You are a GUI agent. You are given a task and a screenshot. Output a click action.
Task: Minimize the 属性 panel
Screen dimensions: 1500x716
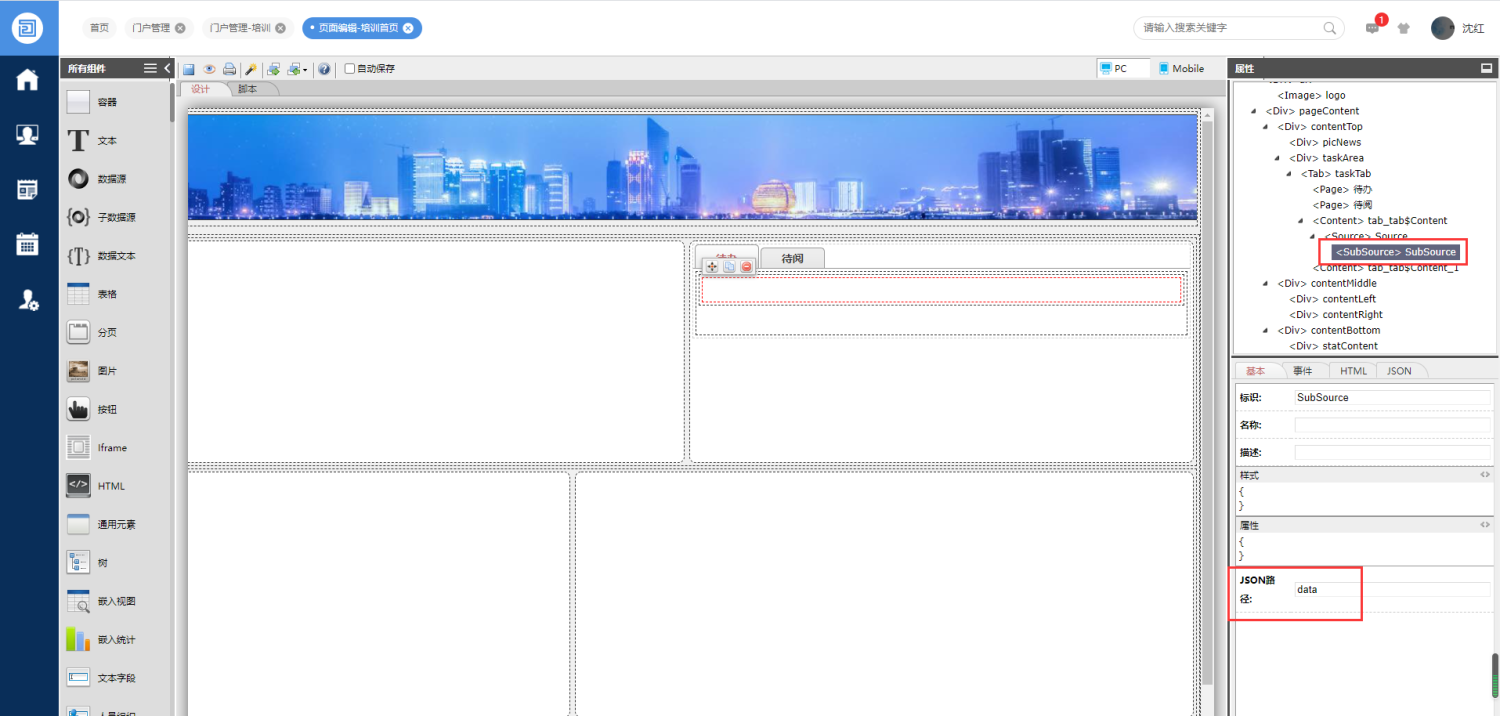(x=1486, y=68)
